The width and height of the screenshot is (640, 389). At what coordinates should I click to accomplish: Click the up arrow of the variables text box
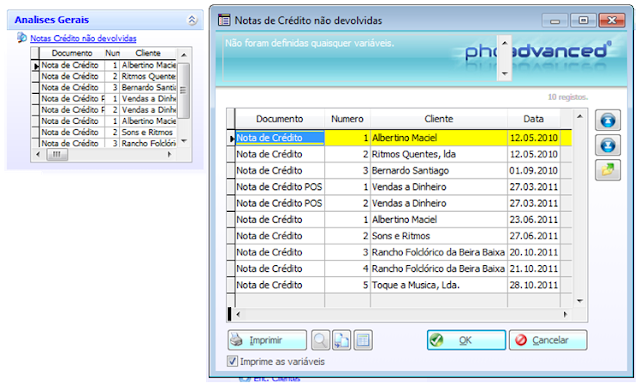tap(504, 43)
